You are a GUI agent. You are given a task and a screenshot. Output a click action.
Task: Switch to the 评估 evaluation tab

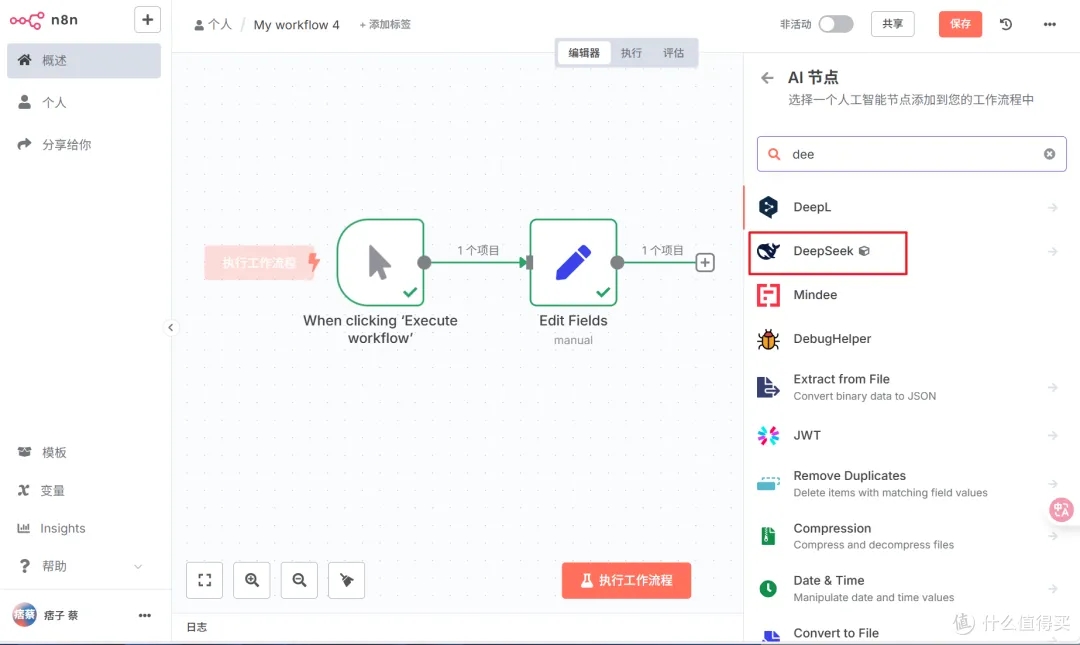pyautogui.click(x=674, y=53)
